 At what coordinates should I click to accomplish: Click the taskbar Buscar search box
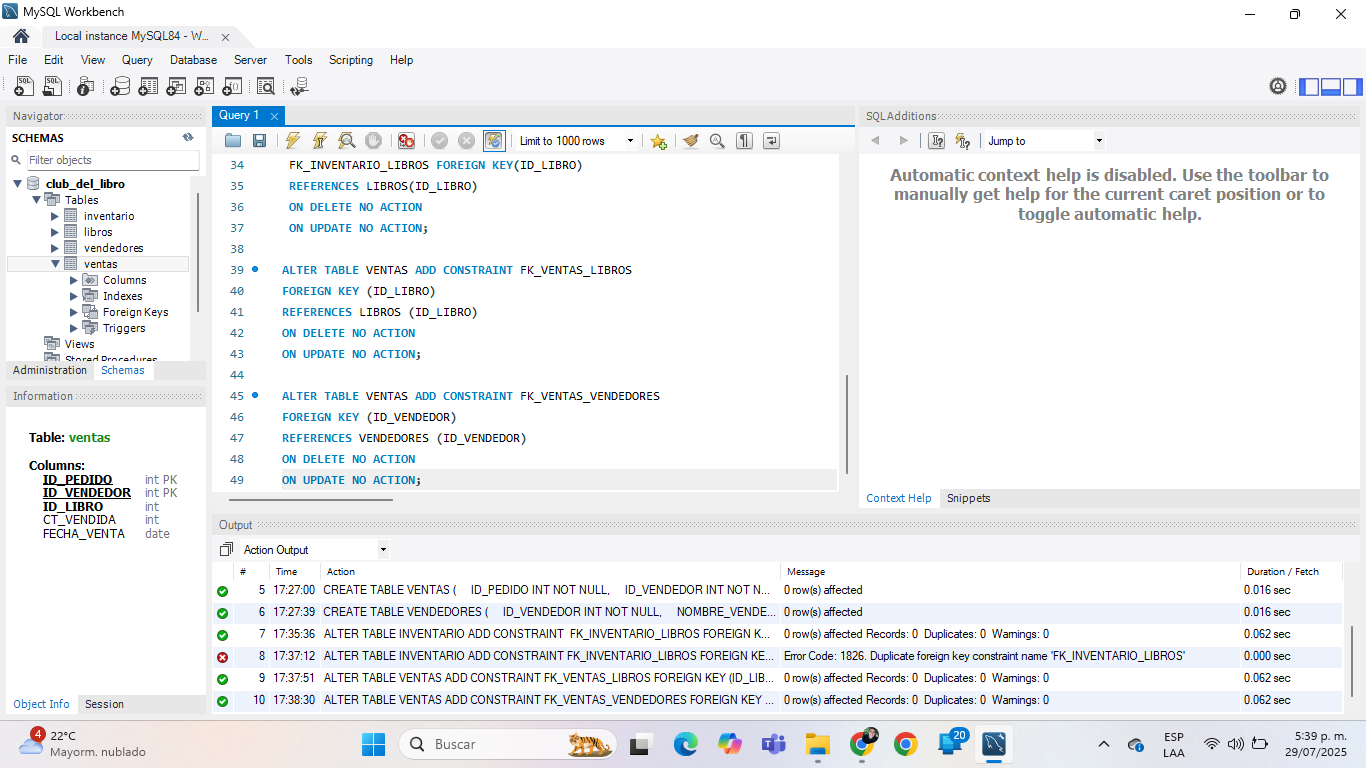tap(507, 744)
